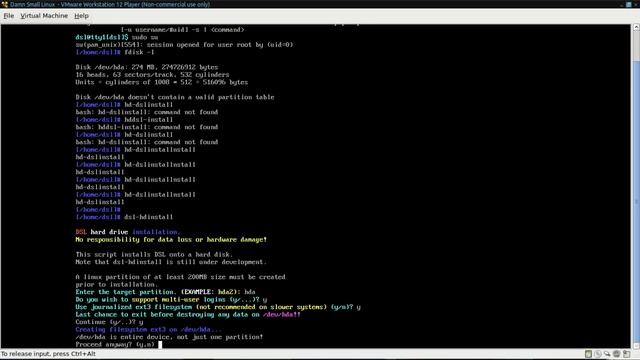Click the 'session opened for user root' line
Image resolution: width=640 pixels, height=360 pixels.
click(x=184, y=44)
